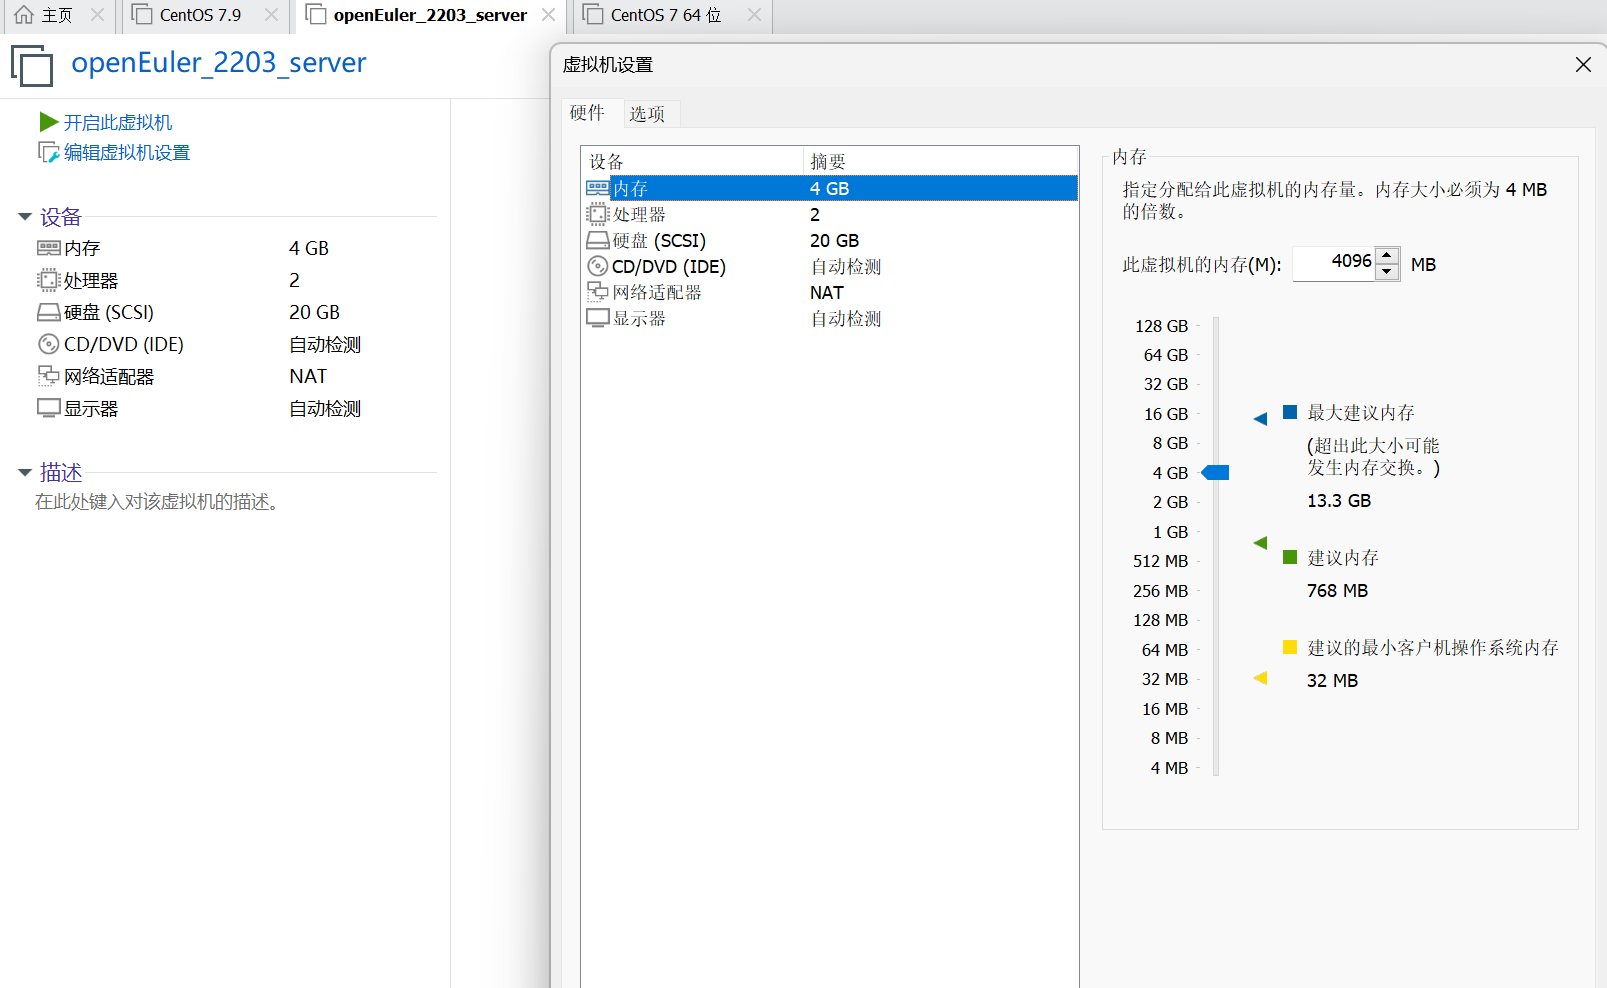Select 显示器 row in settings list

[831, 318]
